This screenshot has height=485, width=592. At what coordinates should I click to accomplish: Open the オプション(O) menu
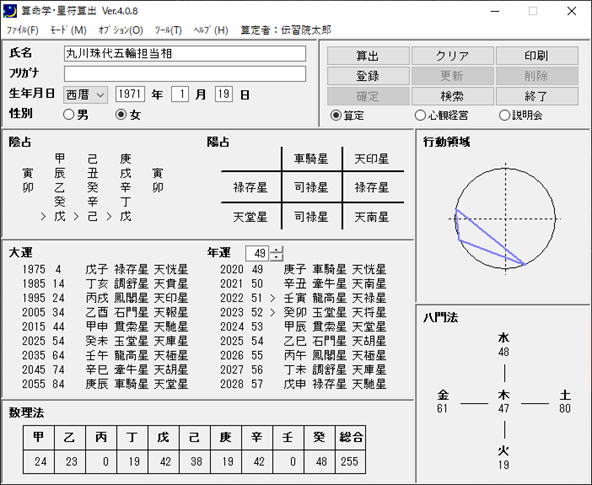tap(120, 30)
